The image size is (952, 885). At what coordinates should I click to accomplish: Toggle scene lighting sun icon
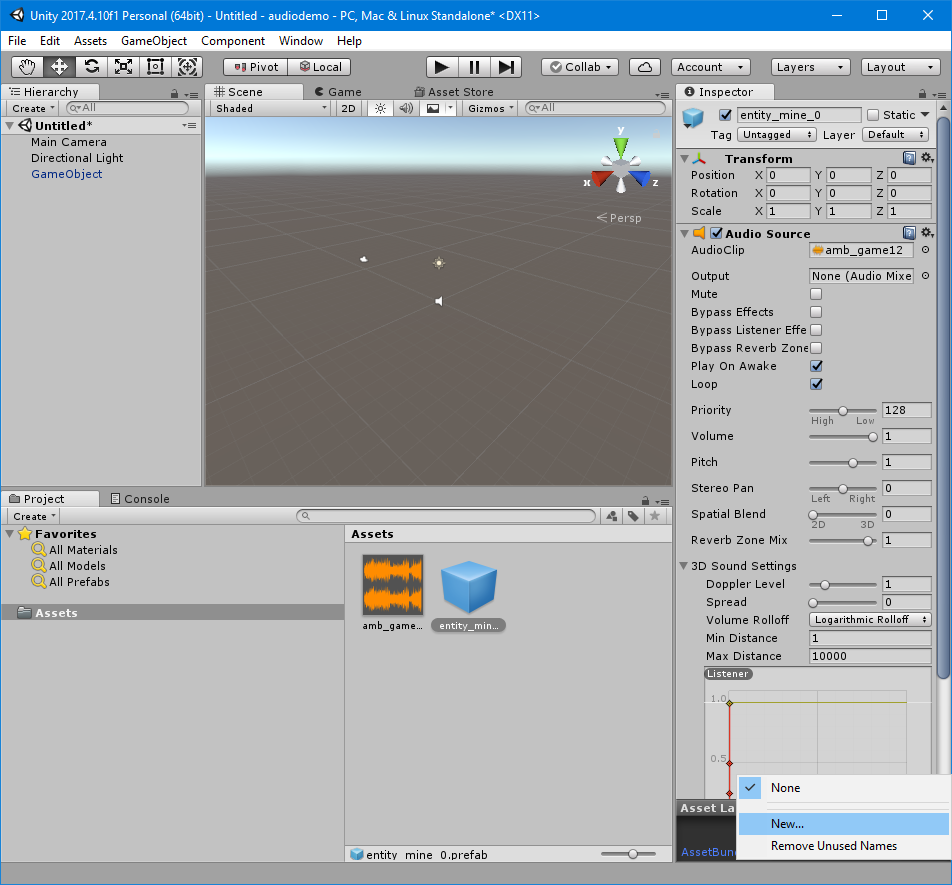click(380, 108)
